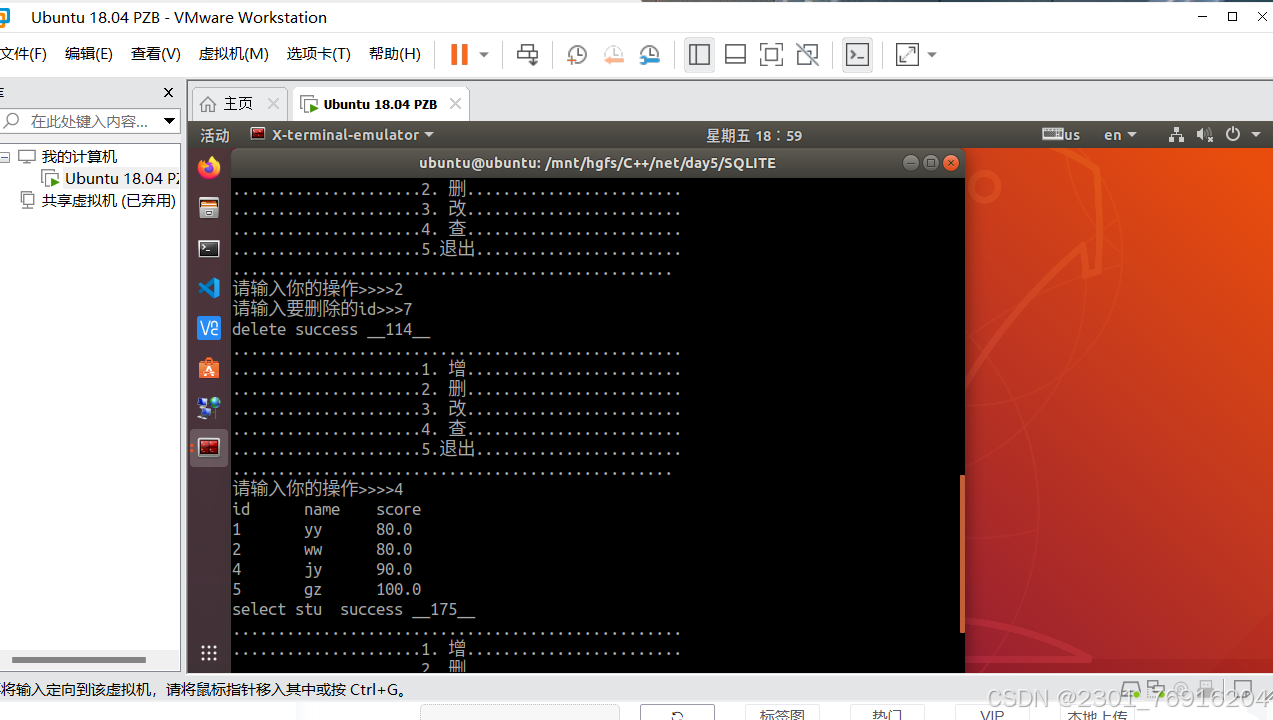The height and width of the screenshot is (720, 1273).
Task: Open the X-terminal-emulator app menu
Action: click(342, 135)
